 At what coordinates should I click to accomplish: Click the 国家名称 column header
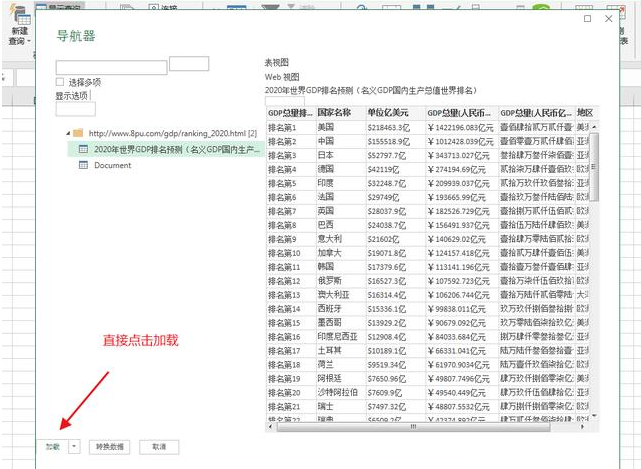[x=341, y=113]
